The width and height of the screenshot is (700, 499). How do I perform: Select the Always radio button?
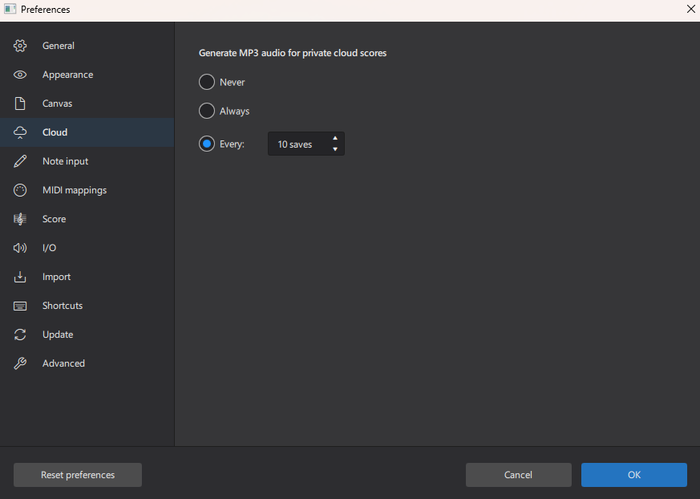207,111
